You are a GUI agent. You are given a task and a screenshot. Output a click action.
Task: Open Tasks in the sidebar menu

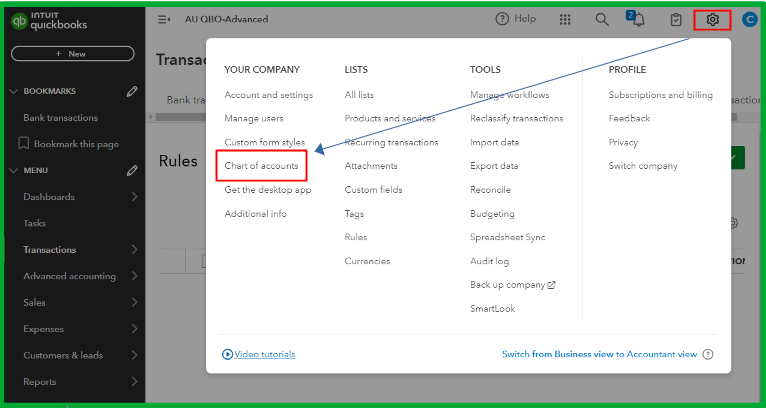[x=34, y=223]
